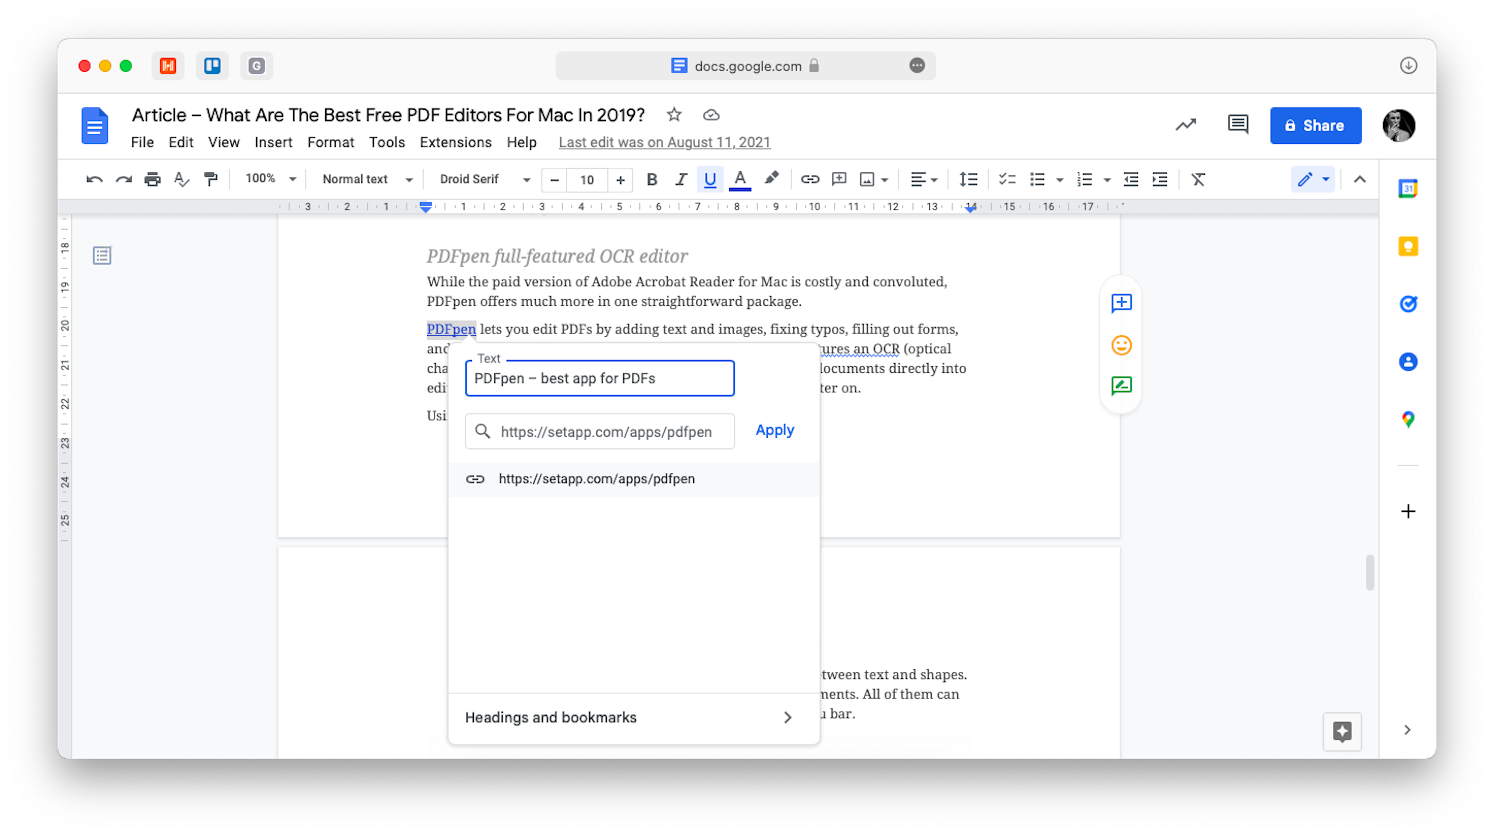Open the Normal text style dropdown
The image size is (1494, 835).
click(x=367, y=180)
